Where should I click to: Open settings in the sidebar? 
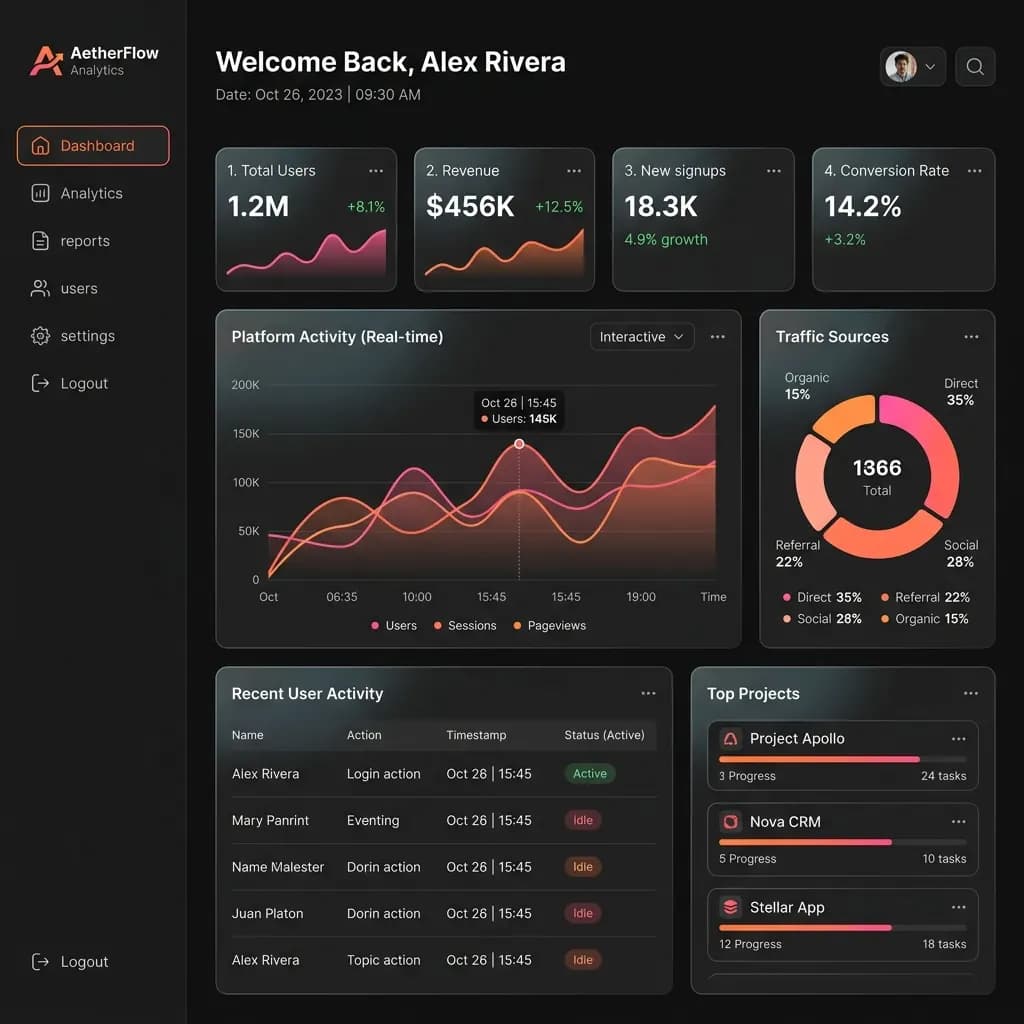click(x=73, y=336)
